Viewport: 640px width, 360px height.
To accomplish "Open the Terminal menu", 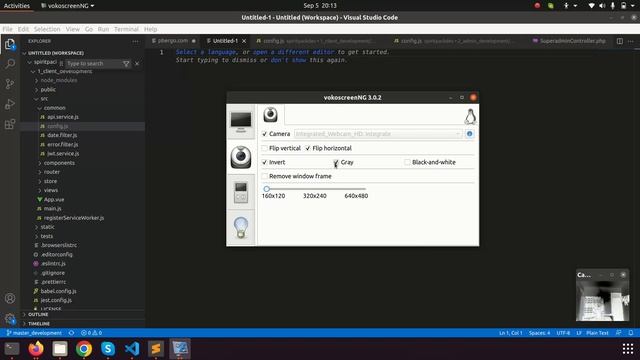I will click(x=126, y=29).
